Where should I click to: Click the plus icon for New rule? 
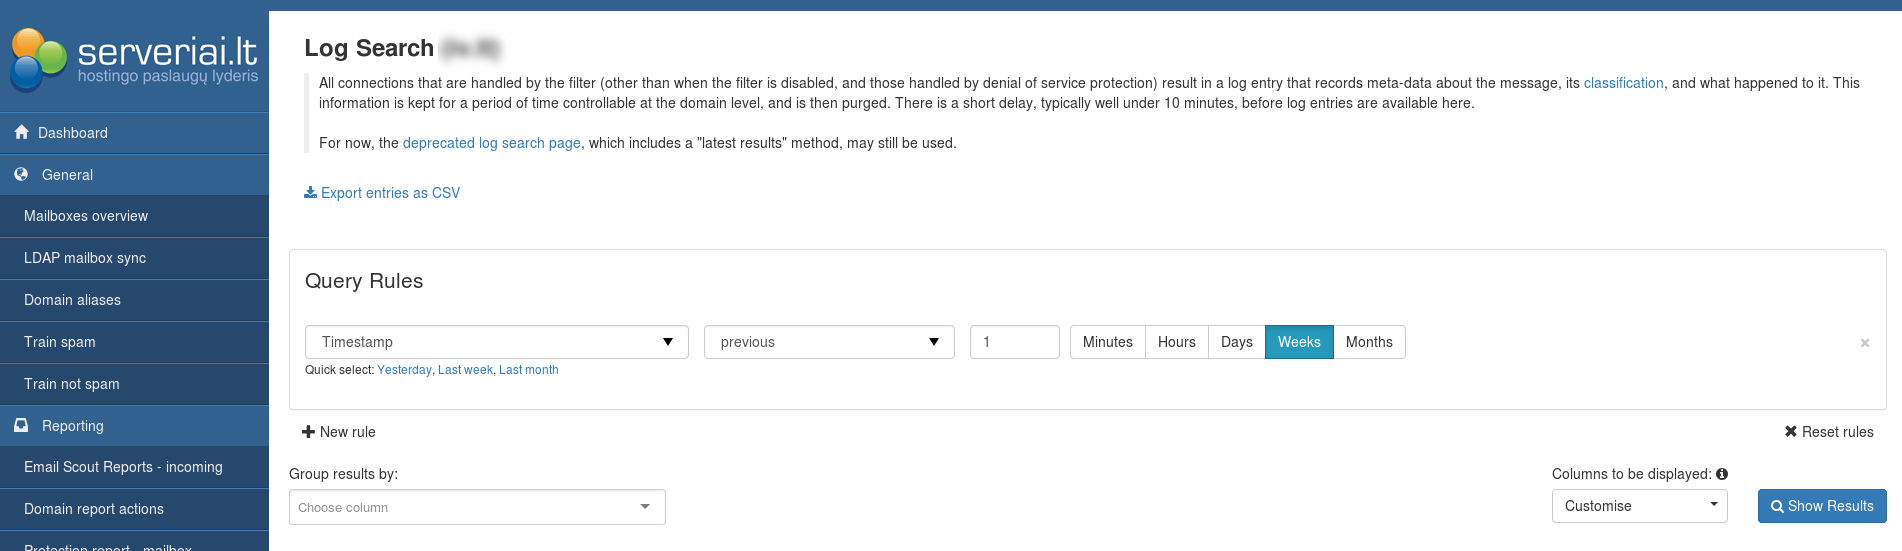pos(308,432)
